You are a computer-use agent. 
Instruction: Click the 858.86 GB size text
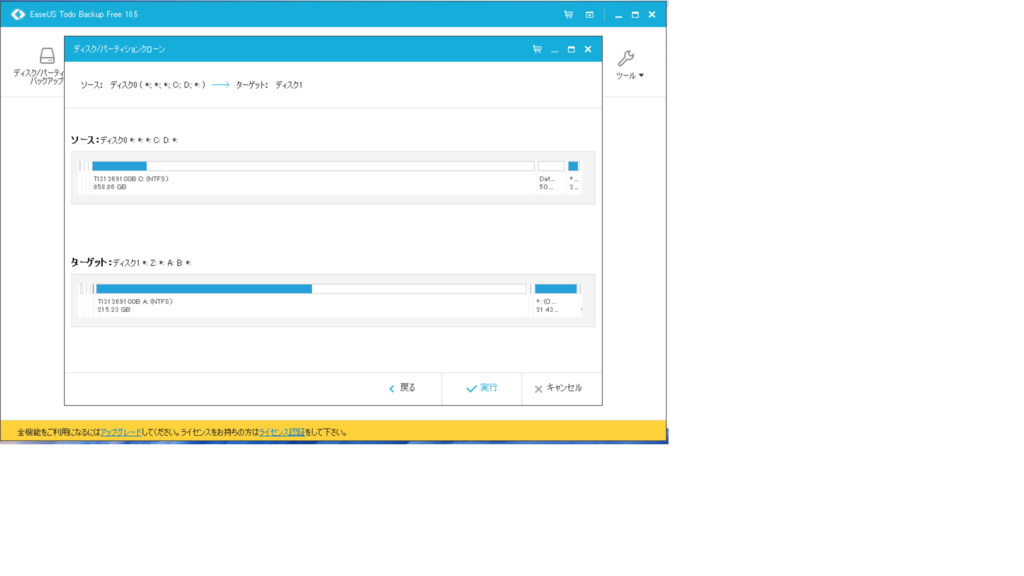click(110, 187)
